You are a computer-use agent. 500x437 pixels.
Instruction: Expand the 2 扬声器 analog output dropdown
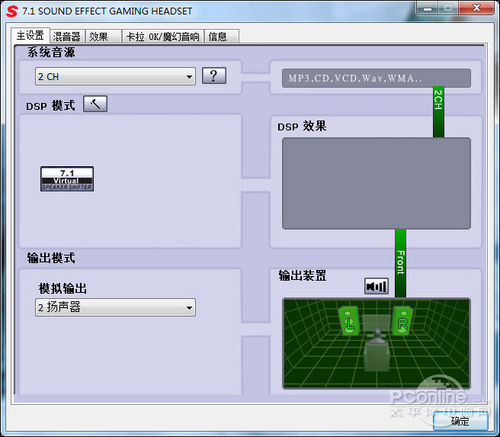click(x=115, y=307)
